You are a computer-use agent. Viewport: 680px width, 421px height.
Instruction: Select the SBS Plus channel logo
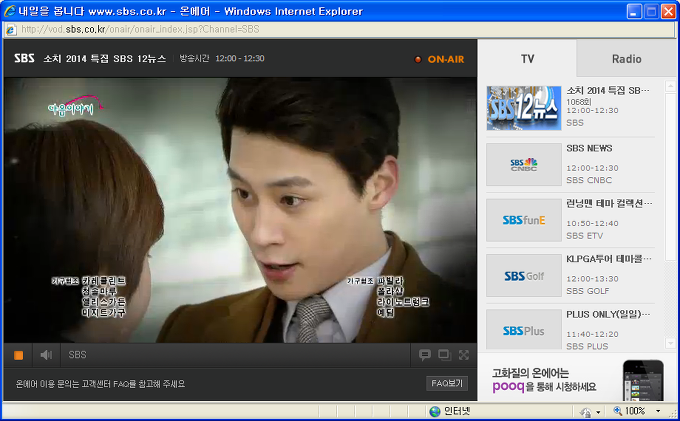pos(523,330)
